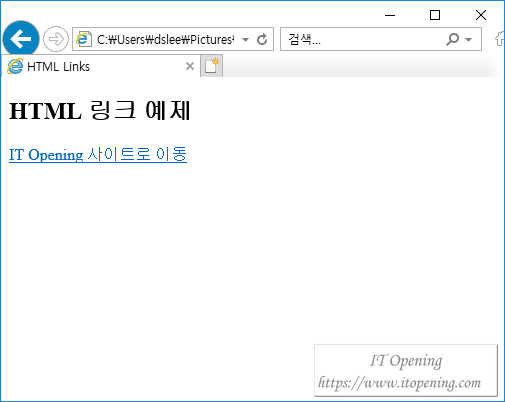Image resolution: width=505 pixels, height=402 pixels.
Task: Click the C:\Users\dslee\Pictures address field
Action: (165, 39)
